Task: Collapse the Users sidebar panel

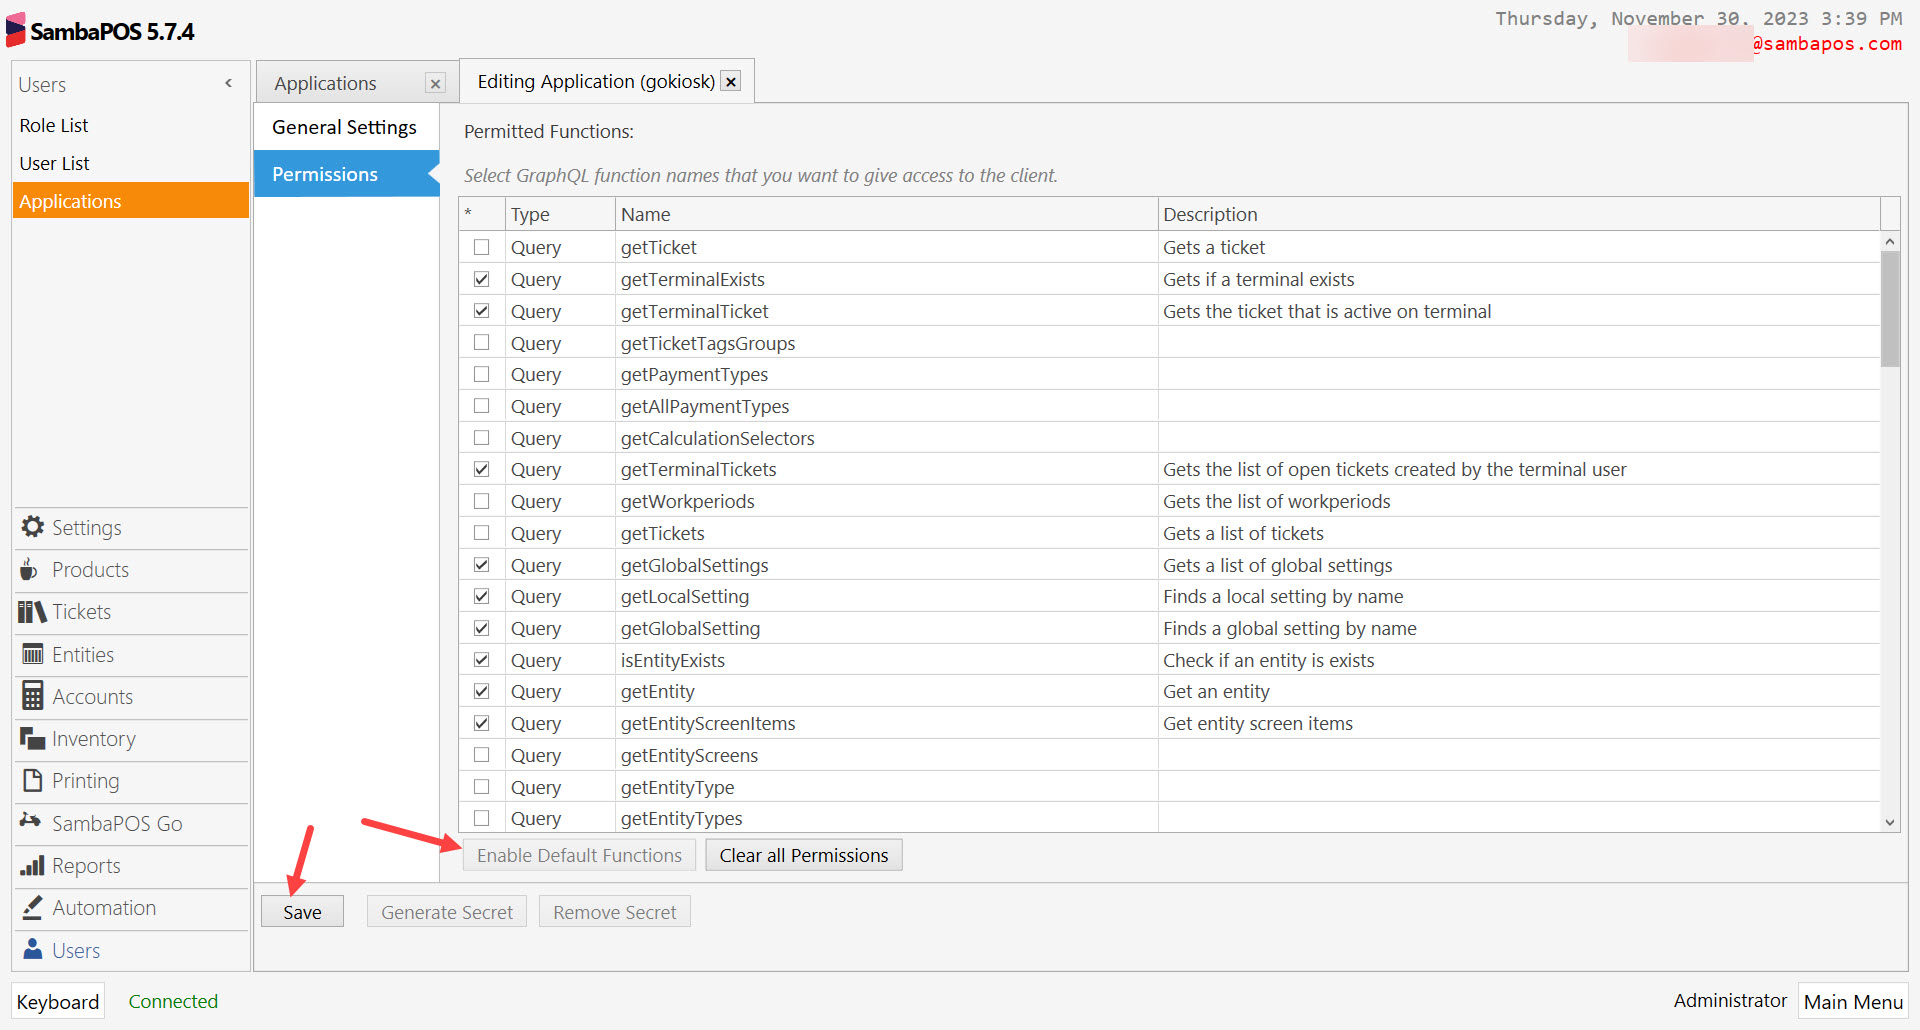Action: [x=228, y=82]
